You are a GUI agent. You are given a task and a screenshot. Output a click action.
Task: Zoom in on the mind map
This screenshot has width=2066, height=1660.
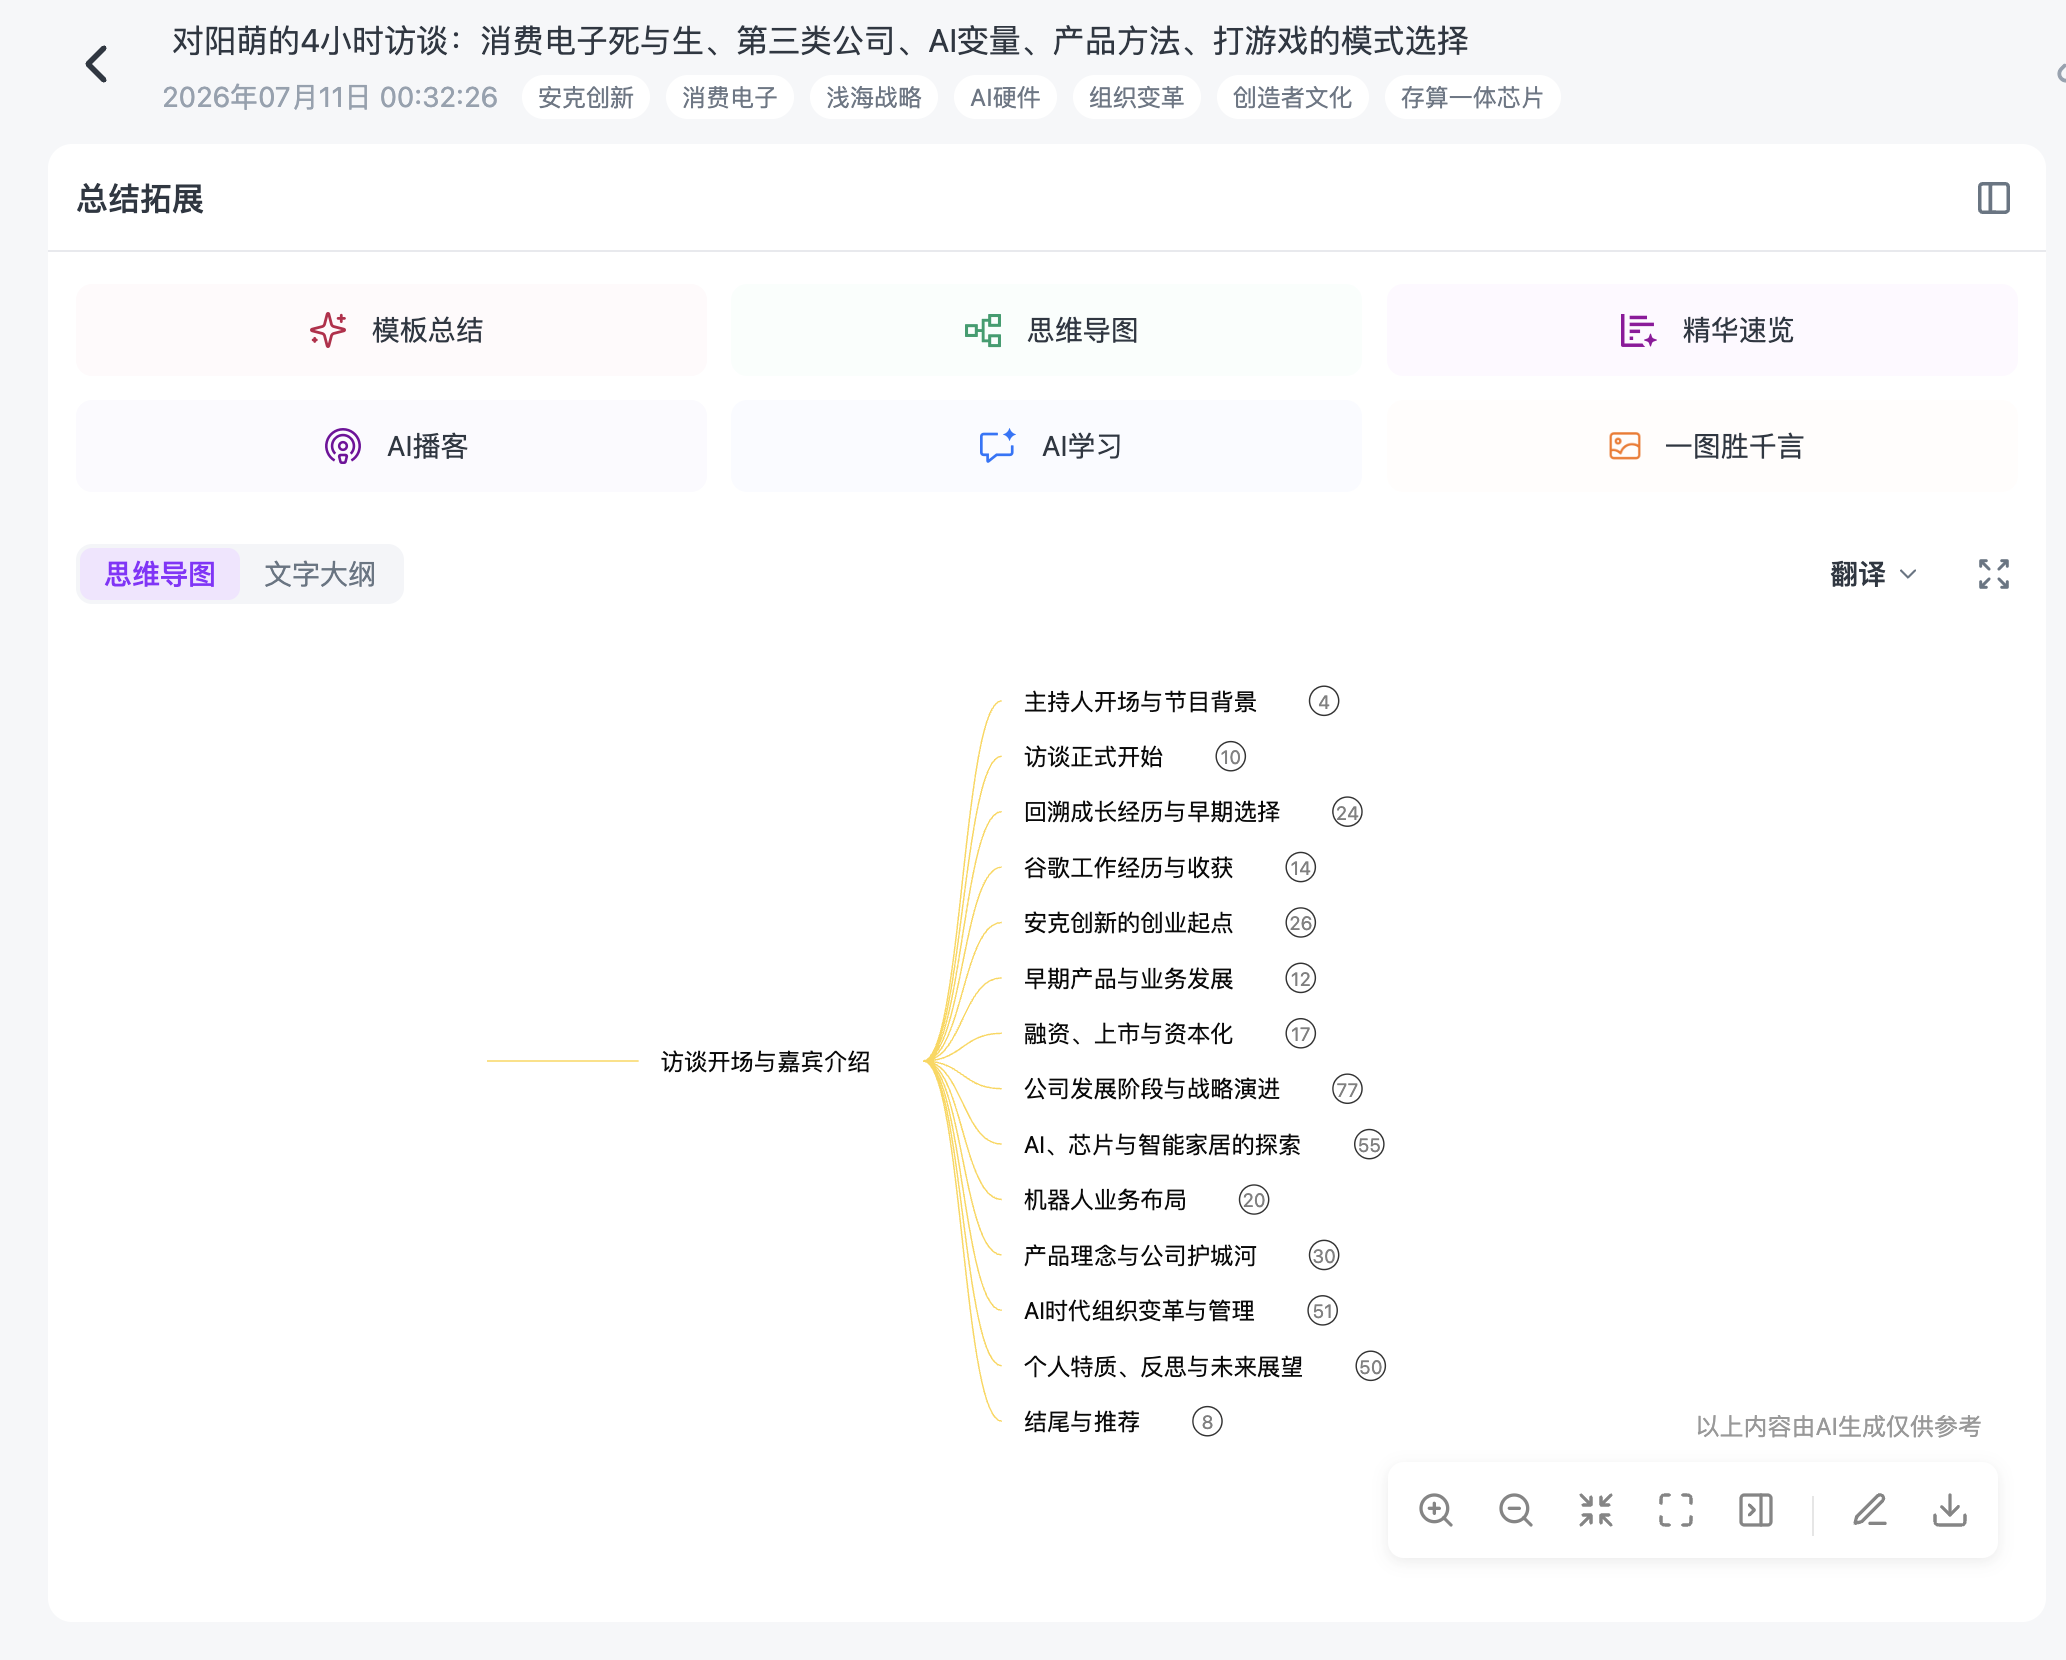1436,1510
